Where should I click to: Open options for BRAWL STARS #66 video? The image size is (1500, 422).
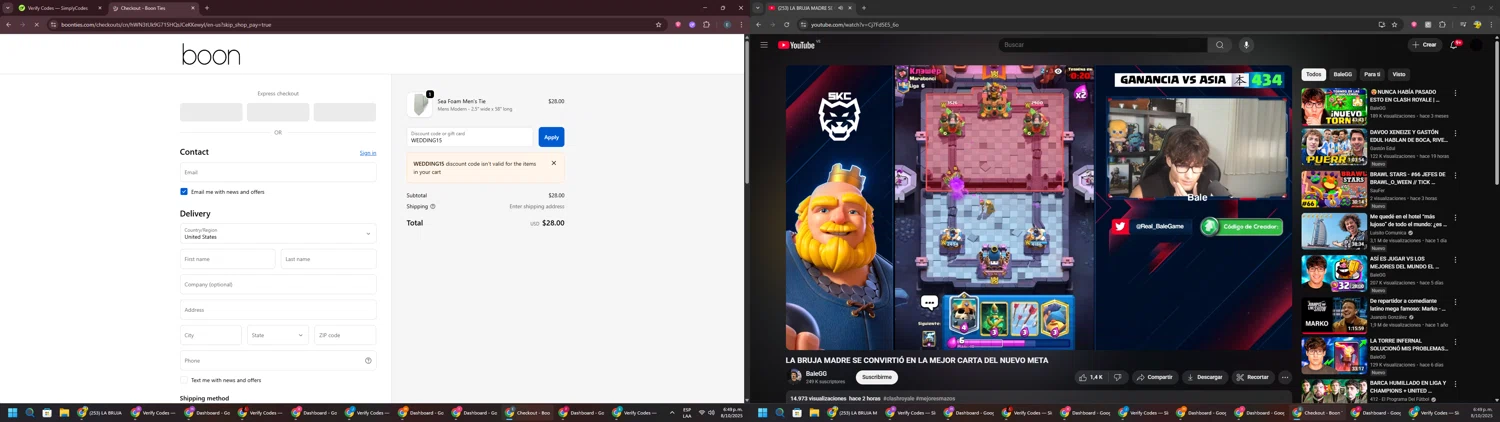tap(1455, 175)
